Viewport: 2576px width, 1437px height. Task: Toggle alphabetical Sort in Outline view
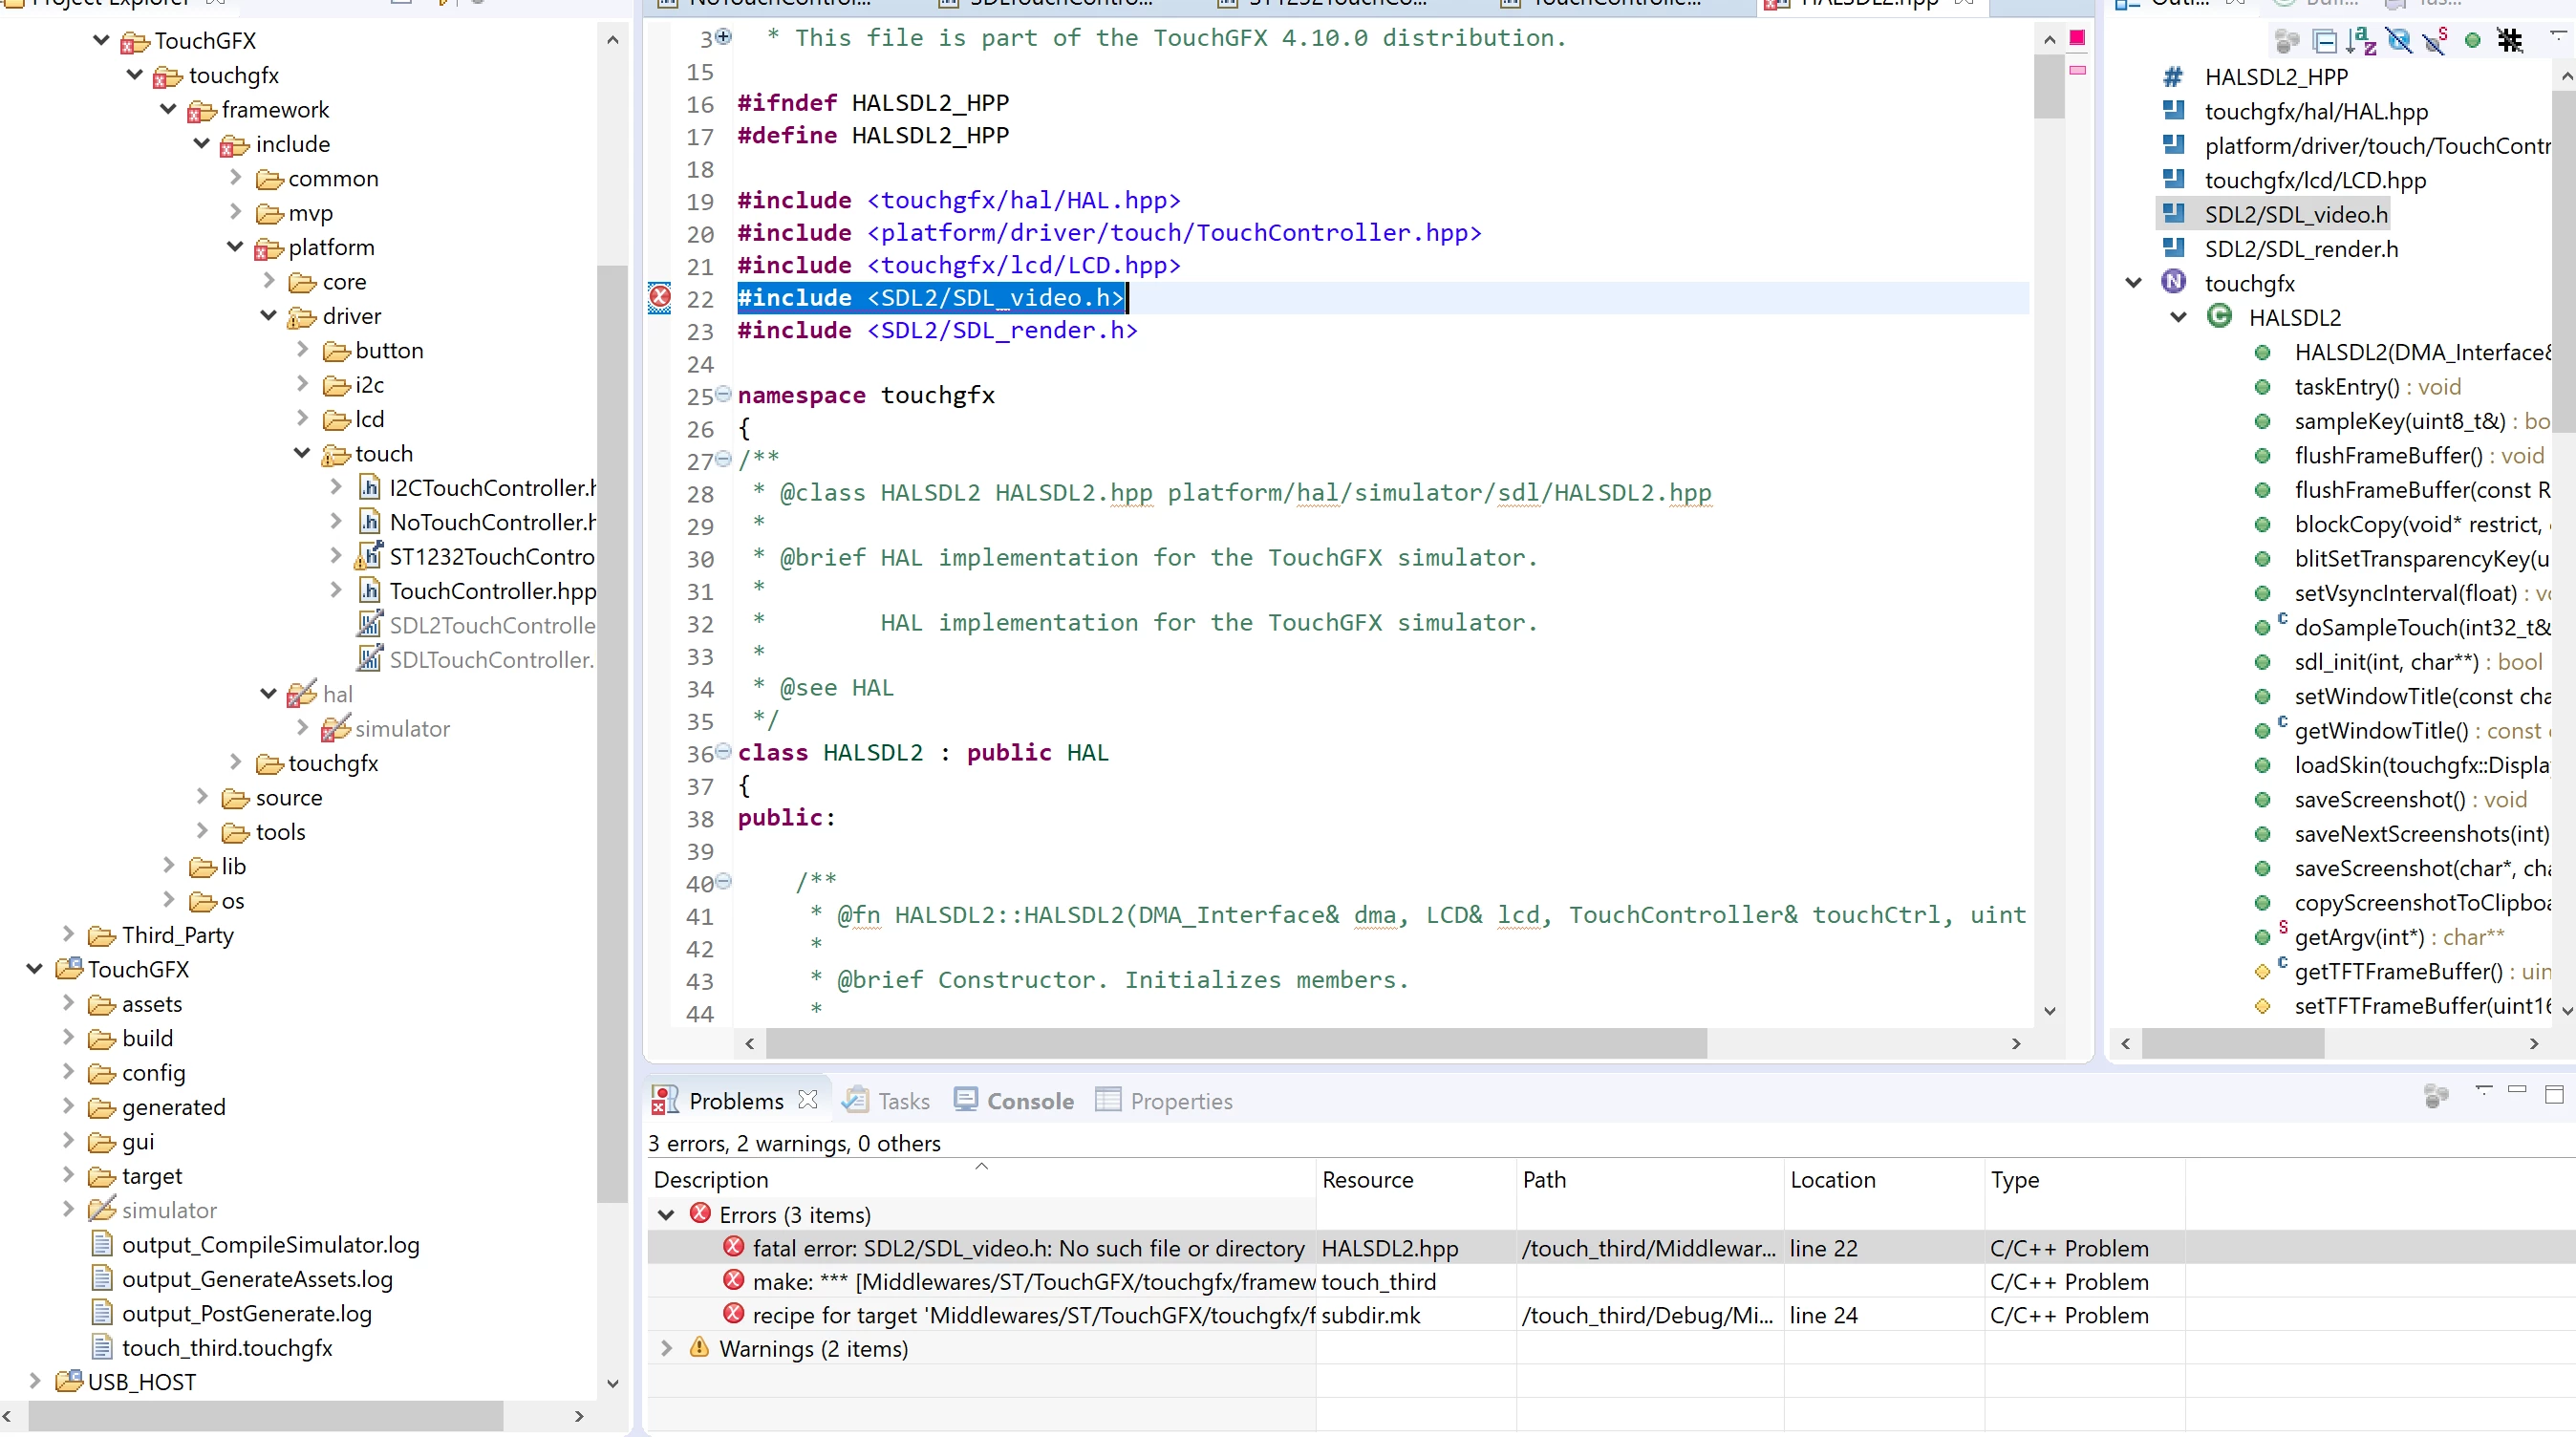pyautogui.click(x=2361, y=41)
